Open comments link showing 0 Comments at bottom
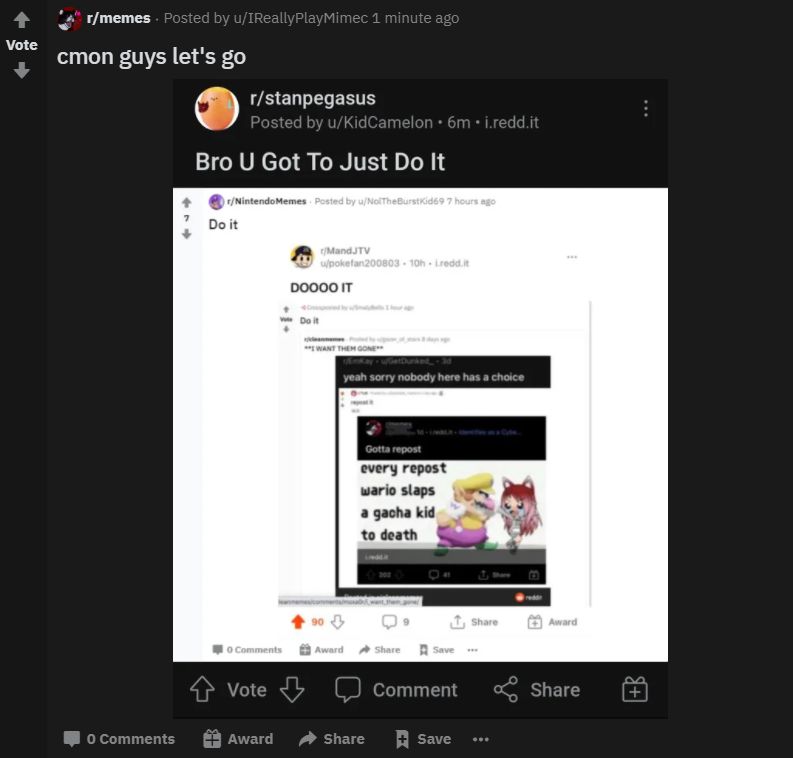The width and height of the screenshot is (793, 758). pyautogui.click(x=119, y=739)
